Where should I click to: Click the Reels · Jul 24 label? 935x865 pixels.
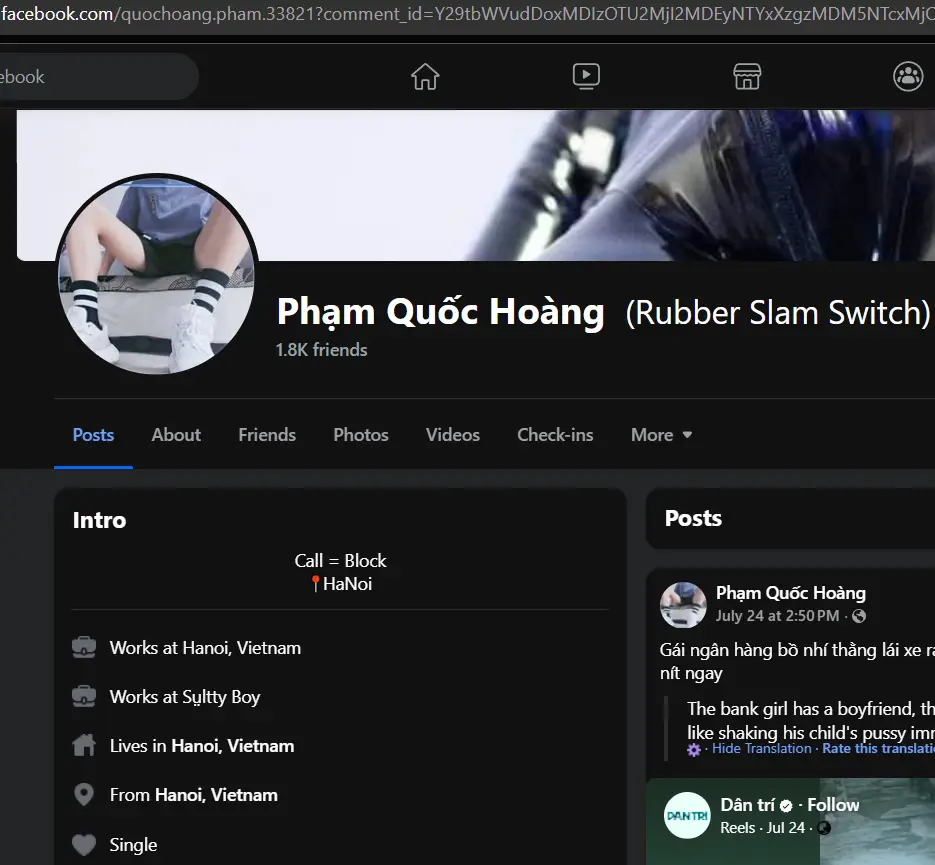pyautogui.click(x=763, y=828)
